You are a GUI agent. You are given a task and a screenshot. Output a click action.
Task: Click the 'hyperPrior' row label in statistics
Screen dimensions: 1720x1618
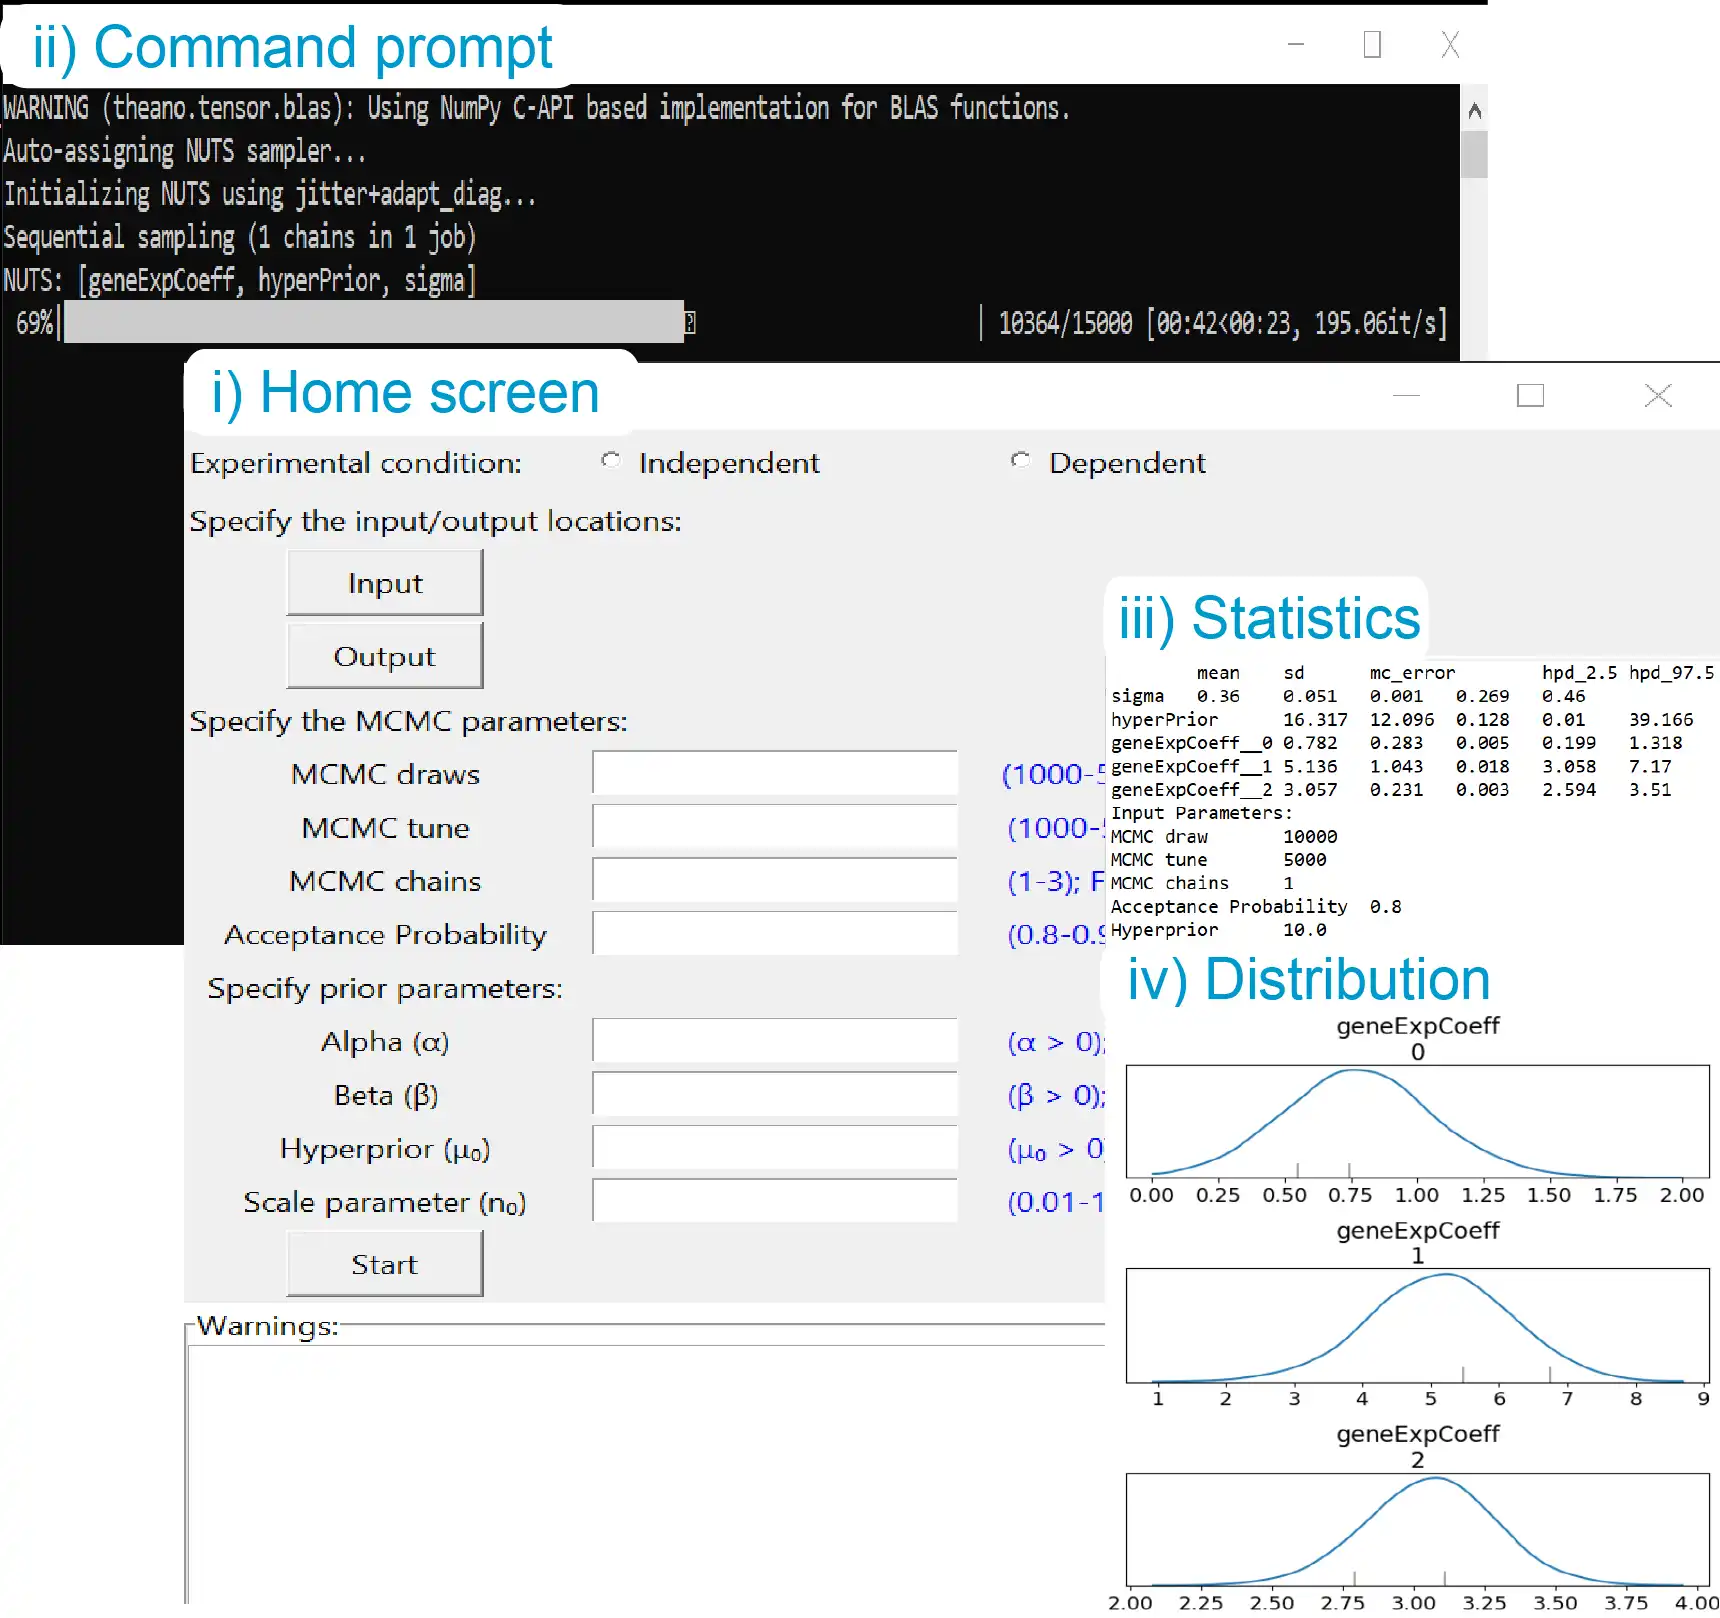tap(1164, 719)
